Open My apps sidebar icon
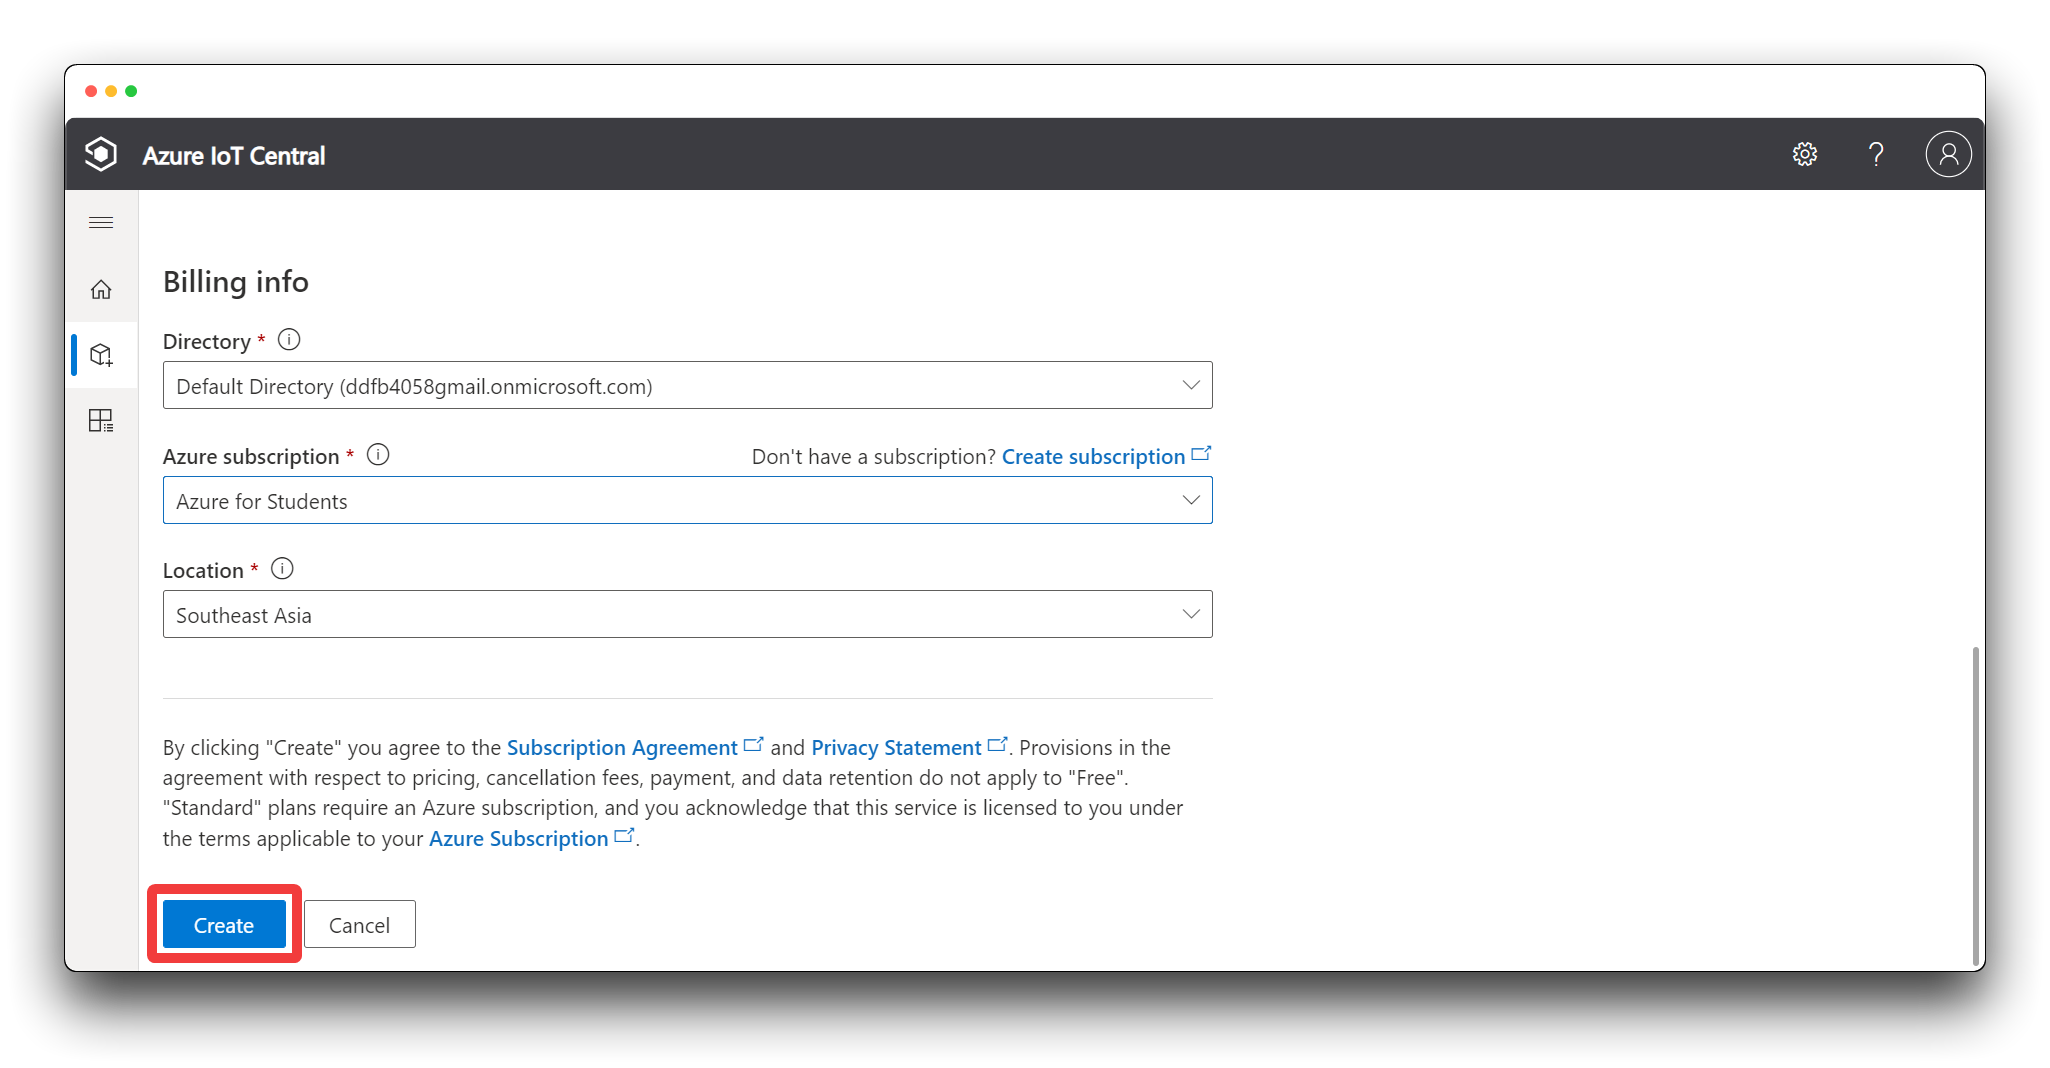The width and height of the screenshot is (2050, 1068). tap(101, 421)
